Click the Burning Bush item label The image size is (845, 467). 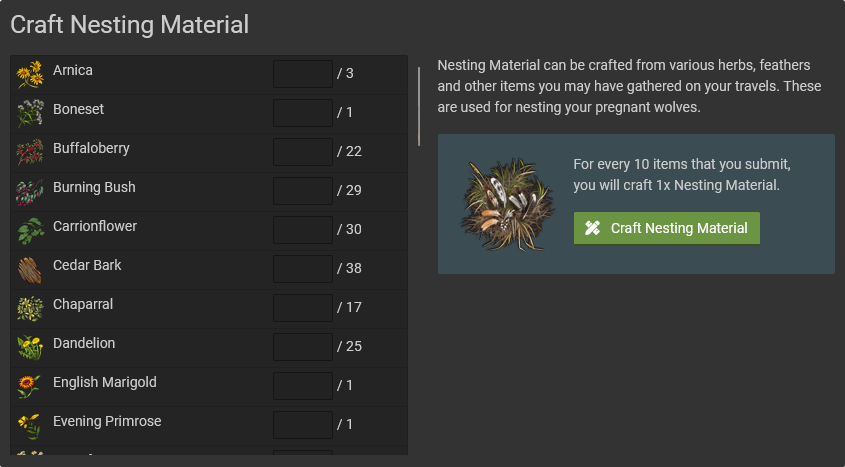point(94,188)
